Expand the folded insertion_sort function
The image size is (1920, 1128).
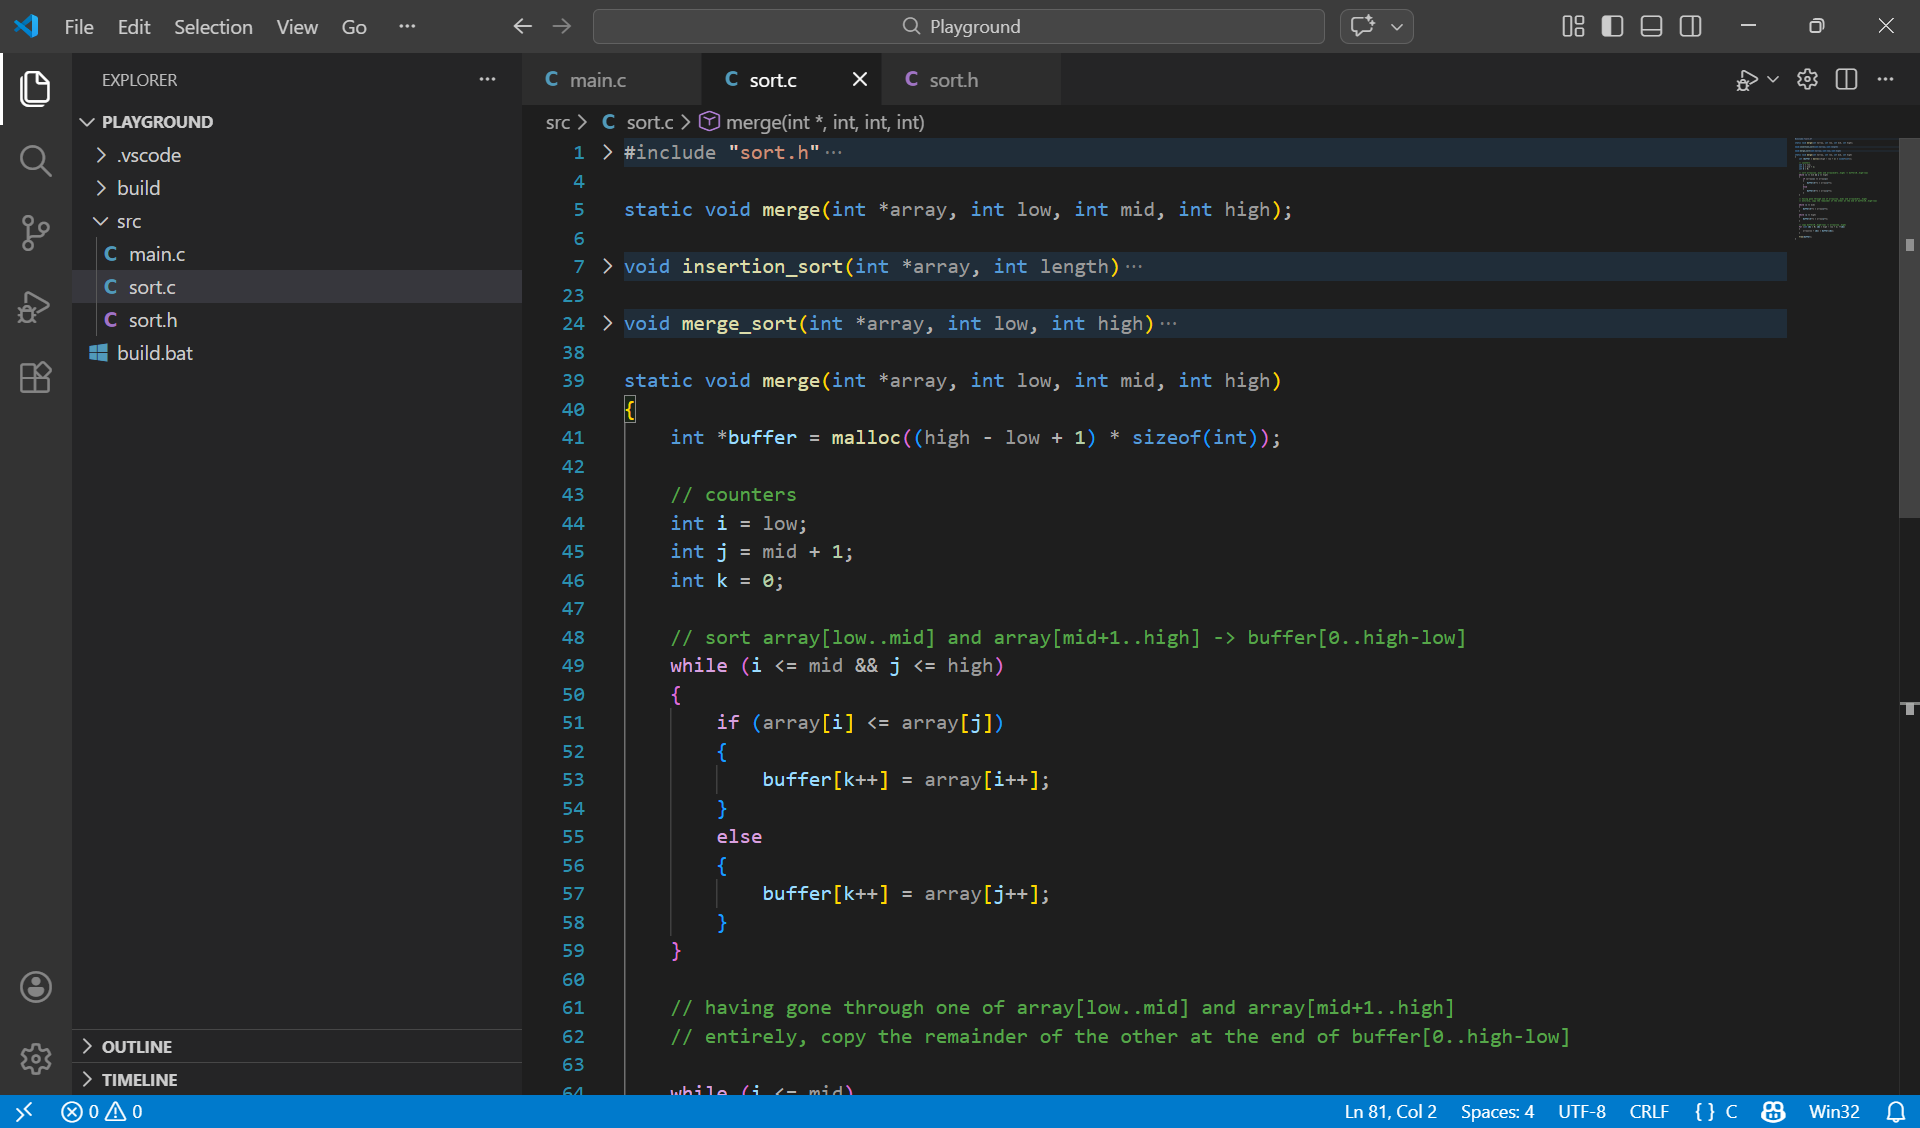coord(607,266)
